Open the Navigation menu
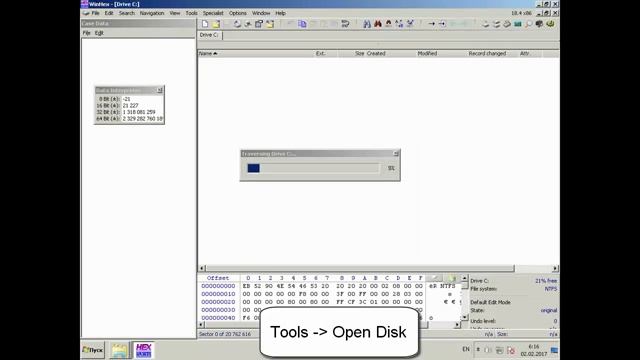640x360 pixels. pos(152,13)
